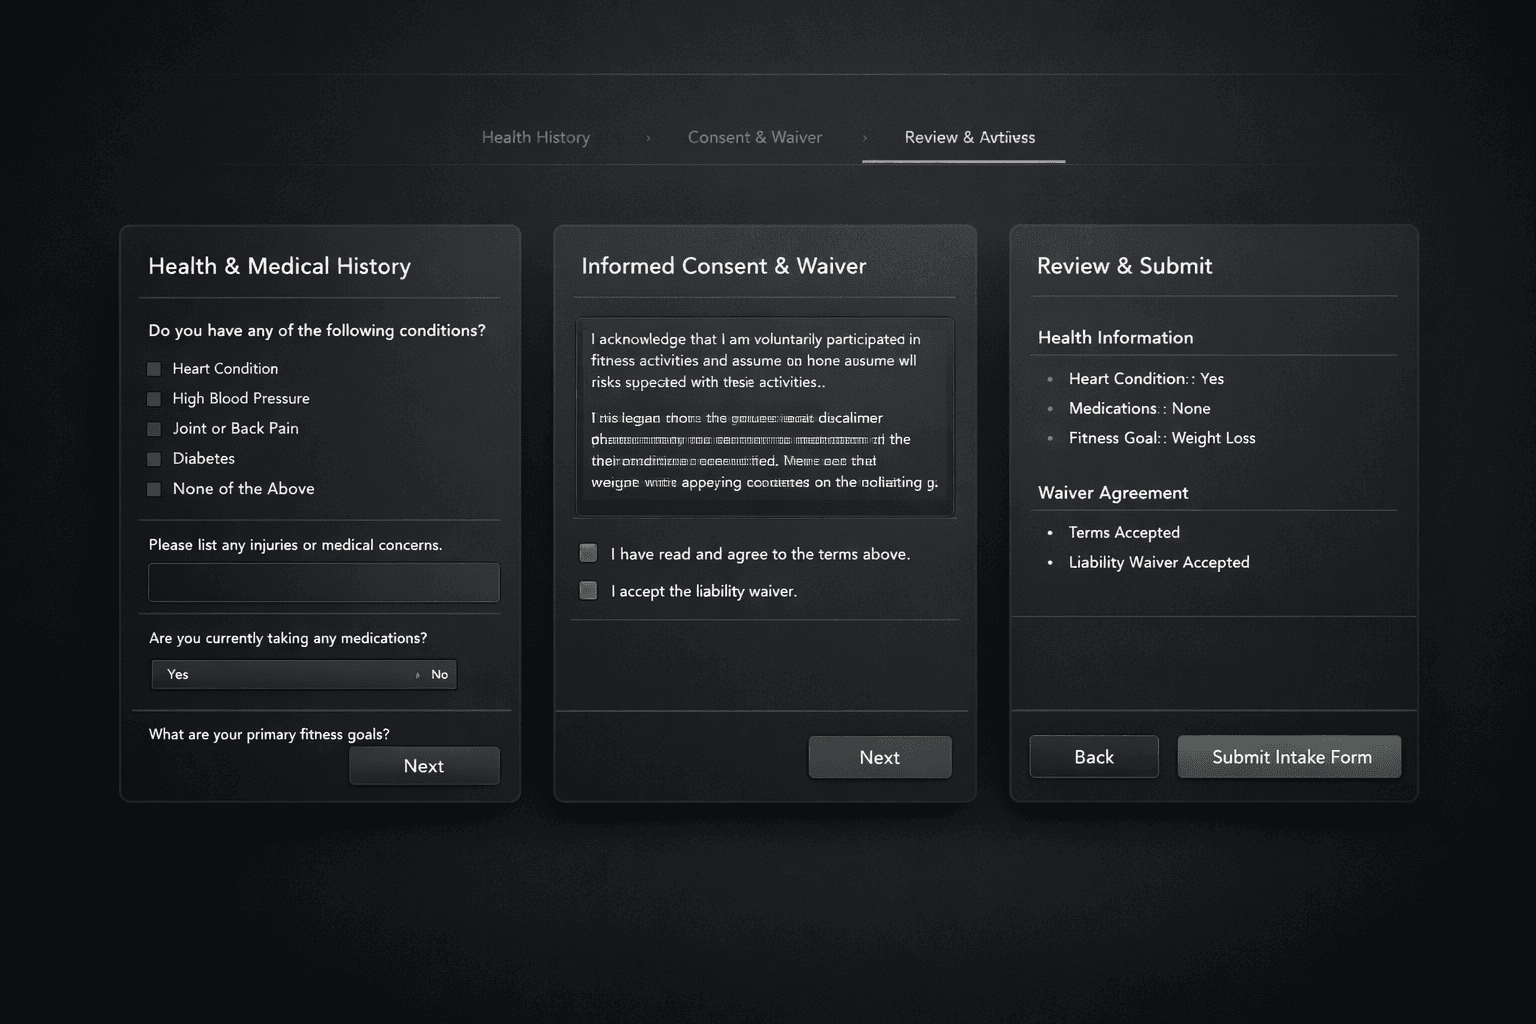The width and height of the screenshot is (1536, 1024).
Task: Check the High Blood Pressure checkbox
Action: pyautogui.click(x=153, y=398)
